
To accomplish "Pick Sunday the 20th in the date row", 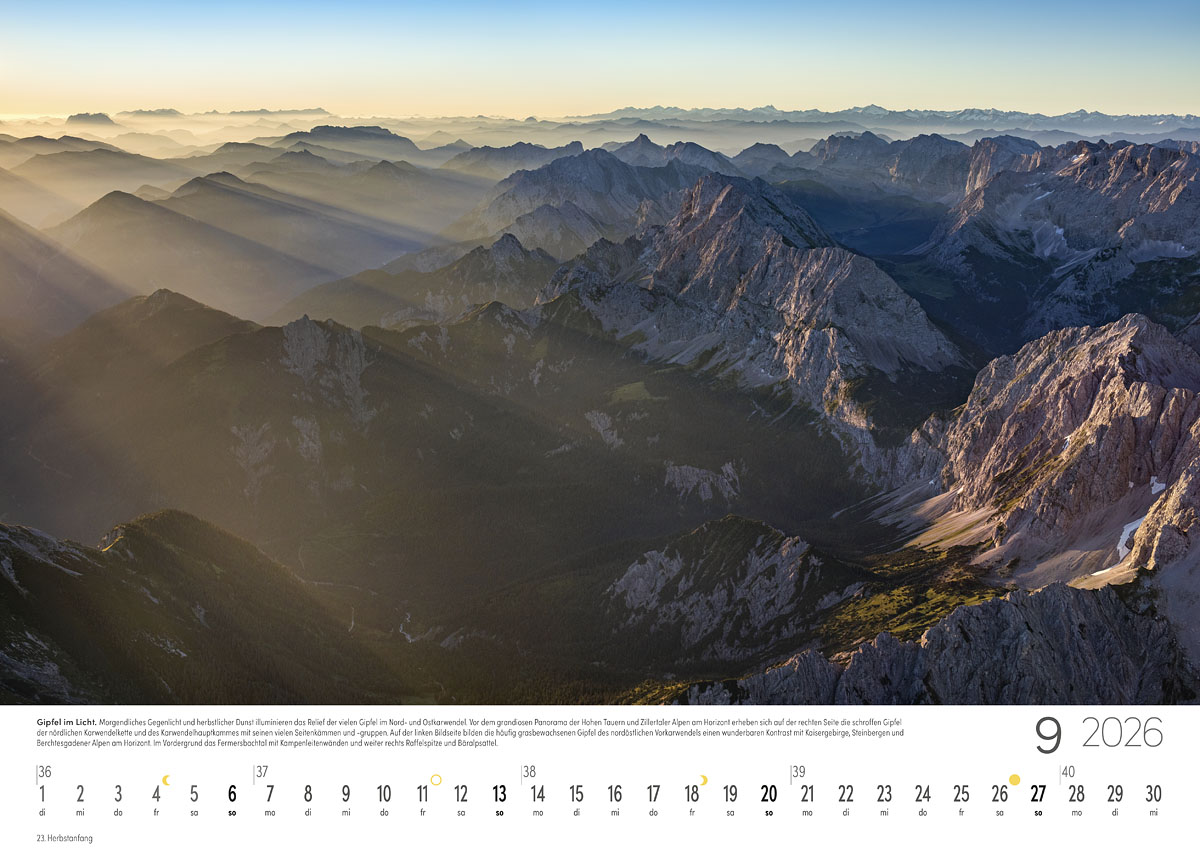I will (768, 794).
